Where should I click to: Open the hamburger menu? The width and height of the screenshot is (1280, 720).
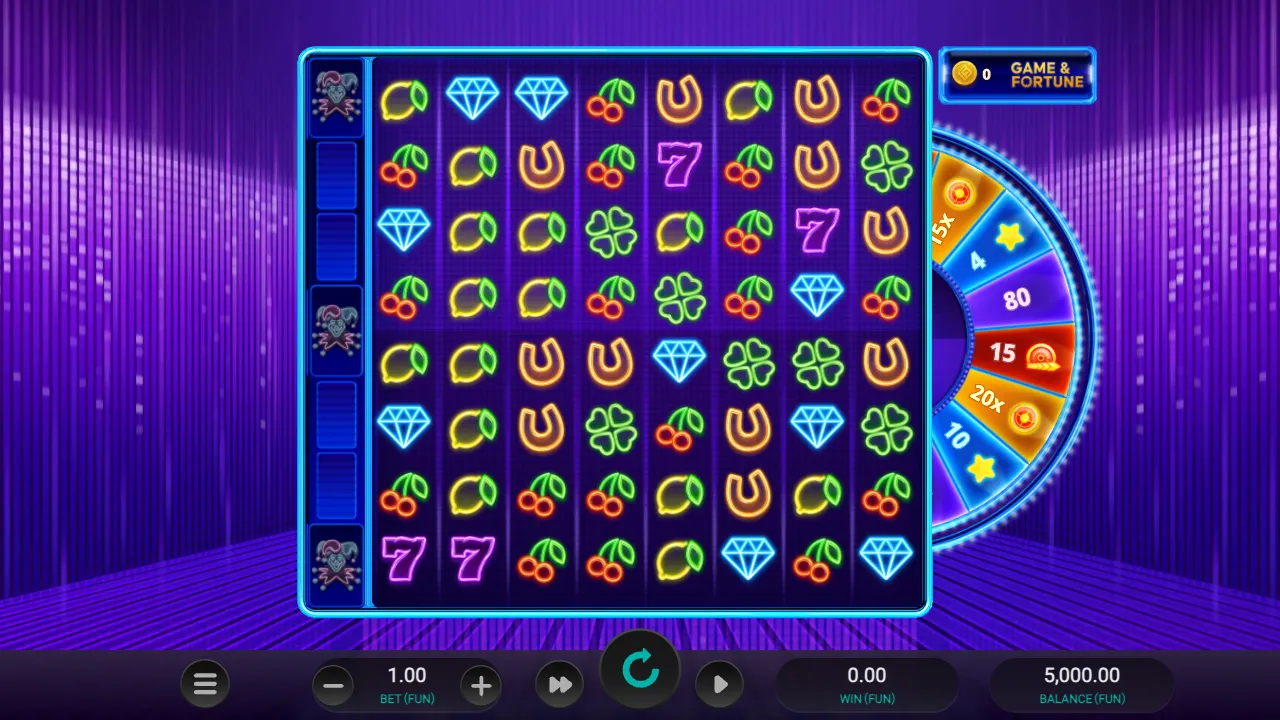[x=205, y=685]
